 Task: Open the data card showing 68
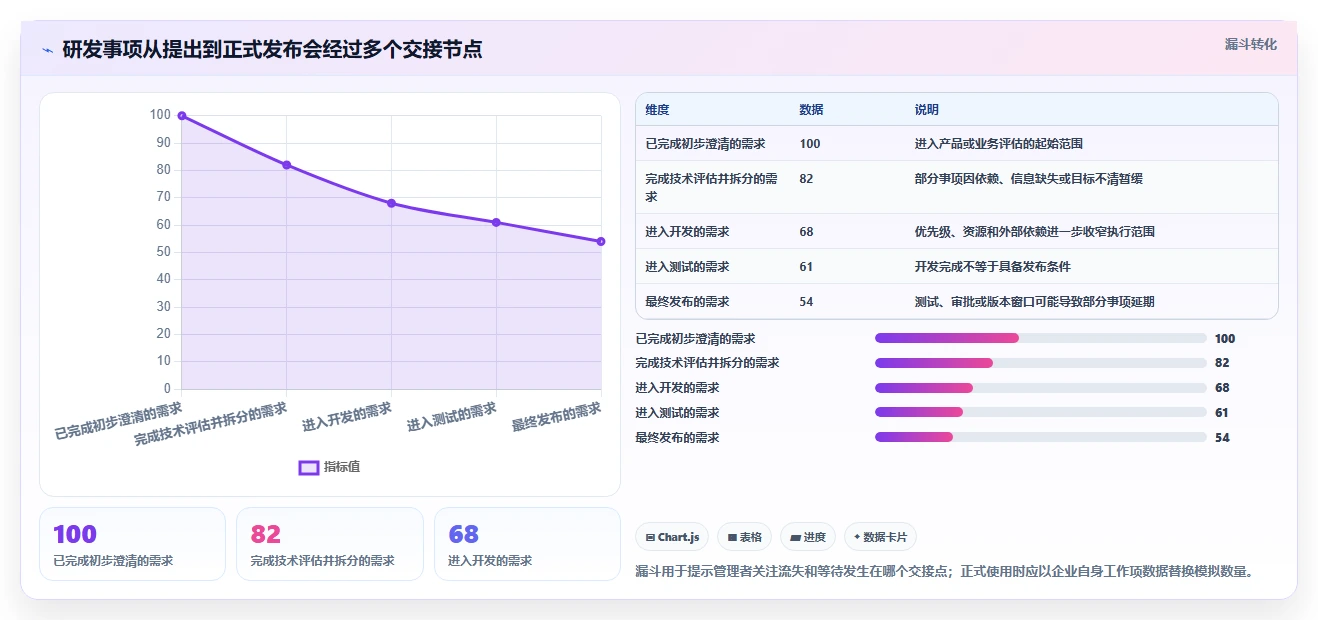pos(528,544)
